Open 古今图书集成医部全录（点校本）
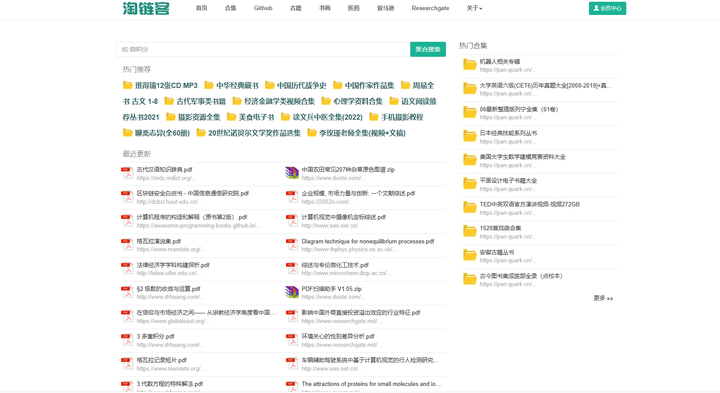Image resolution: width=720 pixels, height=393 pixels. (521, 276)
